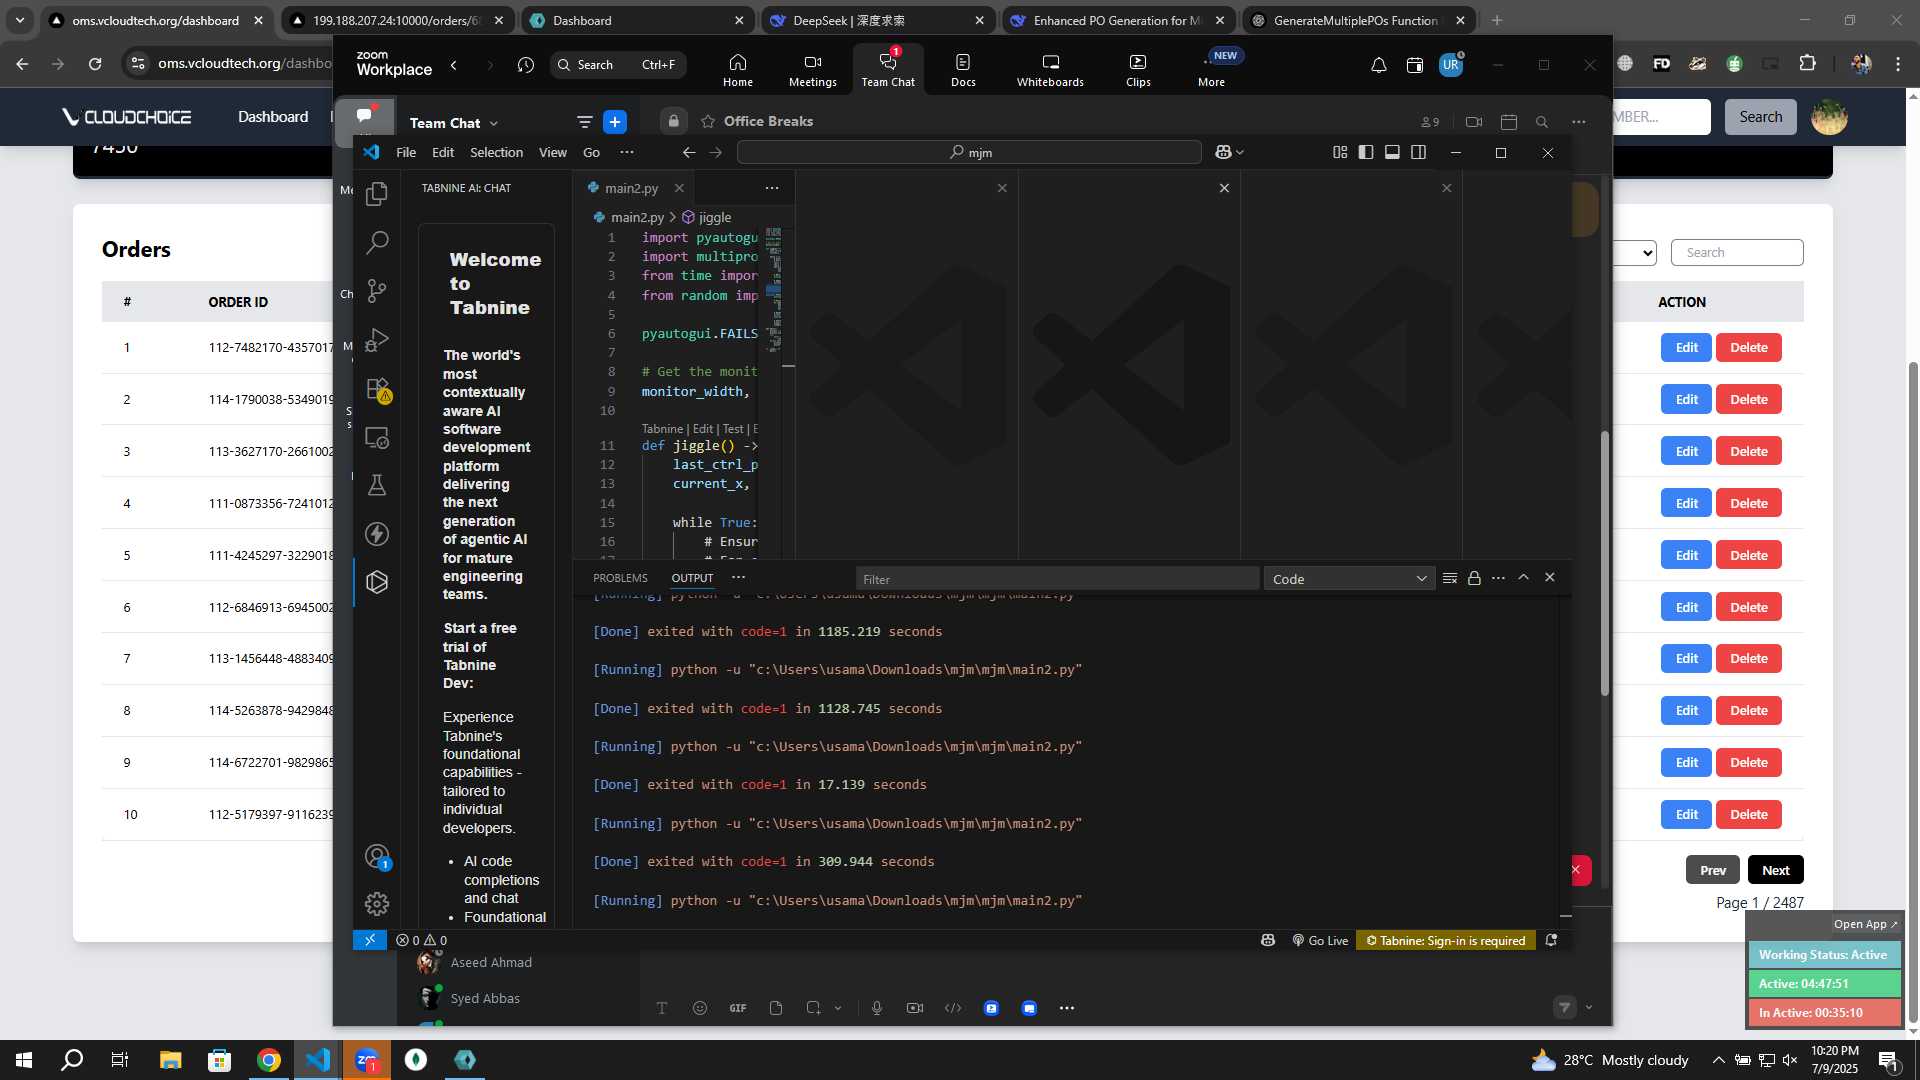Select the output channel Code dropdown
1920x1080 pixels.
(1349, 579)
